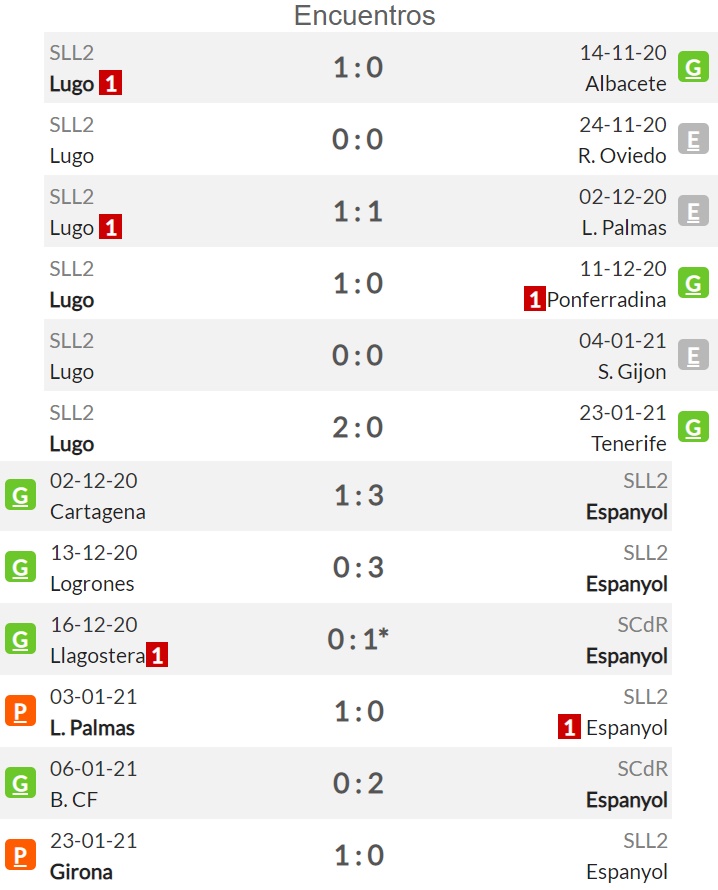Screen dimensions: 718x890
Task: Click the Encuentros heading
Action: coord(364,15)
